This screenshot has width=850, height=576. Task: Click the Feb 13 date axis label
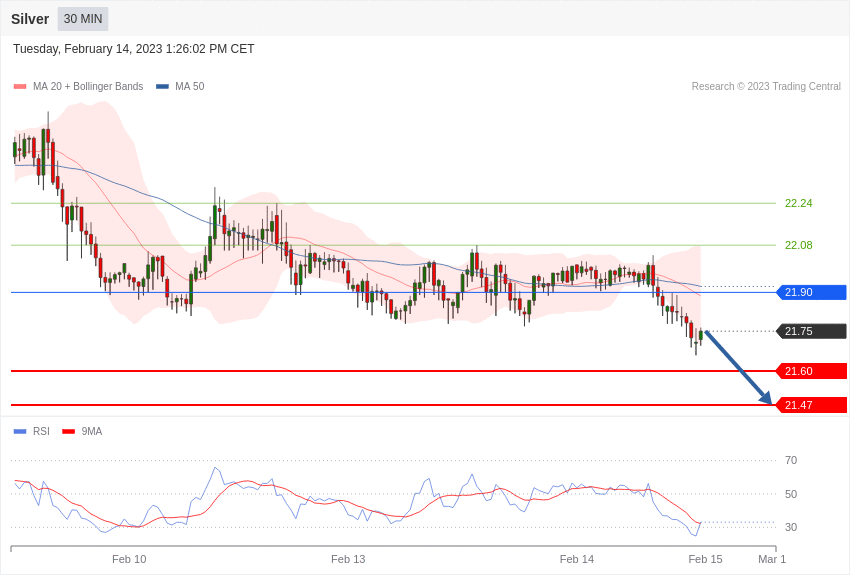pos(348,559)
